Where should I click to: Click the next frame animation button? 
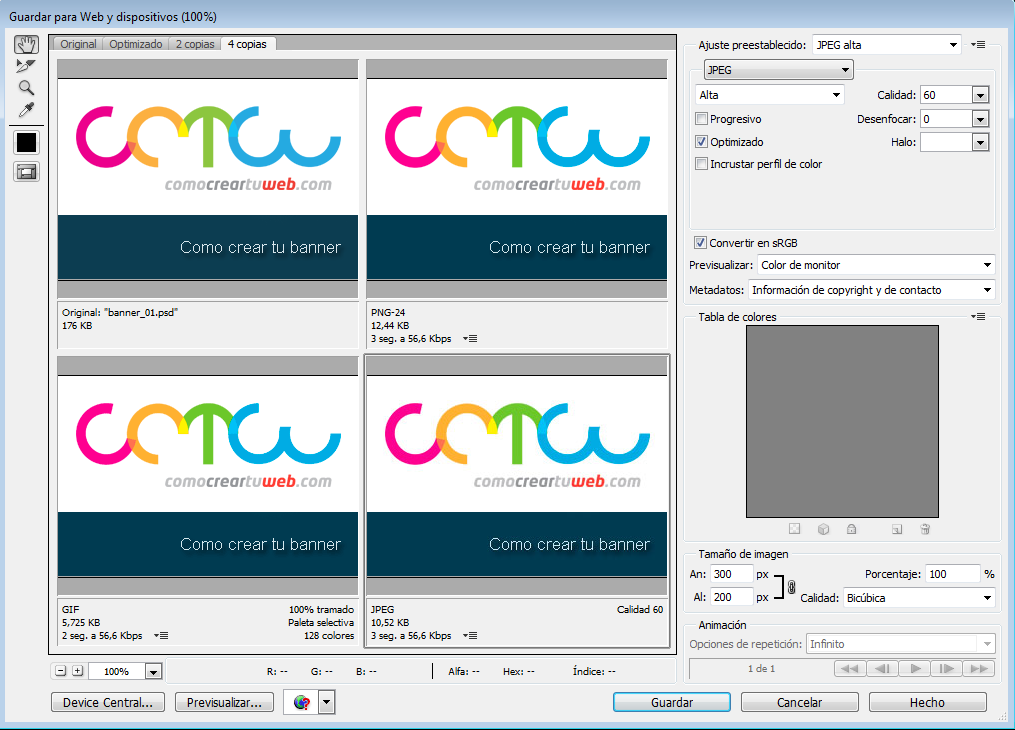(x=947, y=669)
